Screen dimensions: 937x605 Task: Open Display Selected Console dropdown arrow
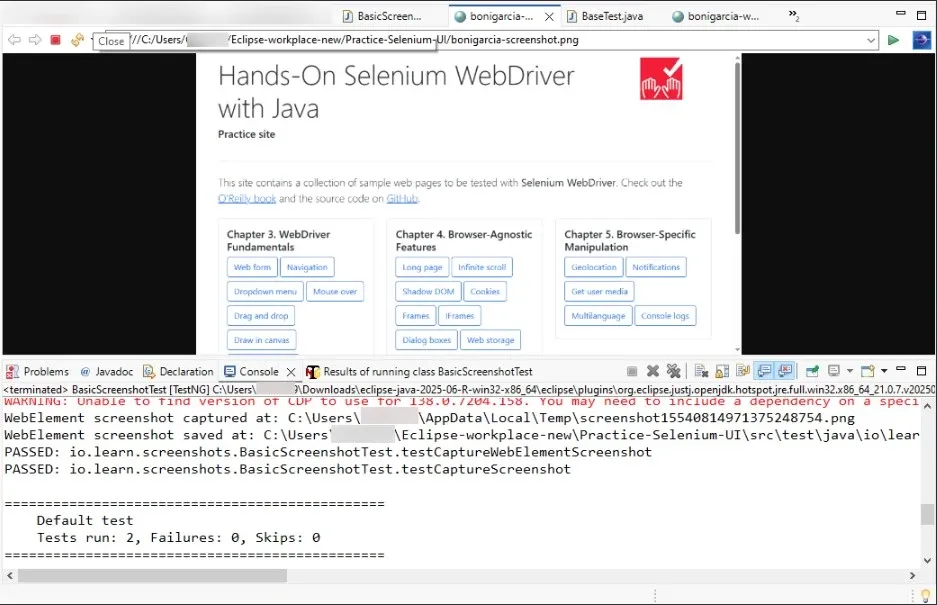pos(850,371)
